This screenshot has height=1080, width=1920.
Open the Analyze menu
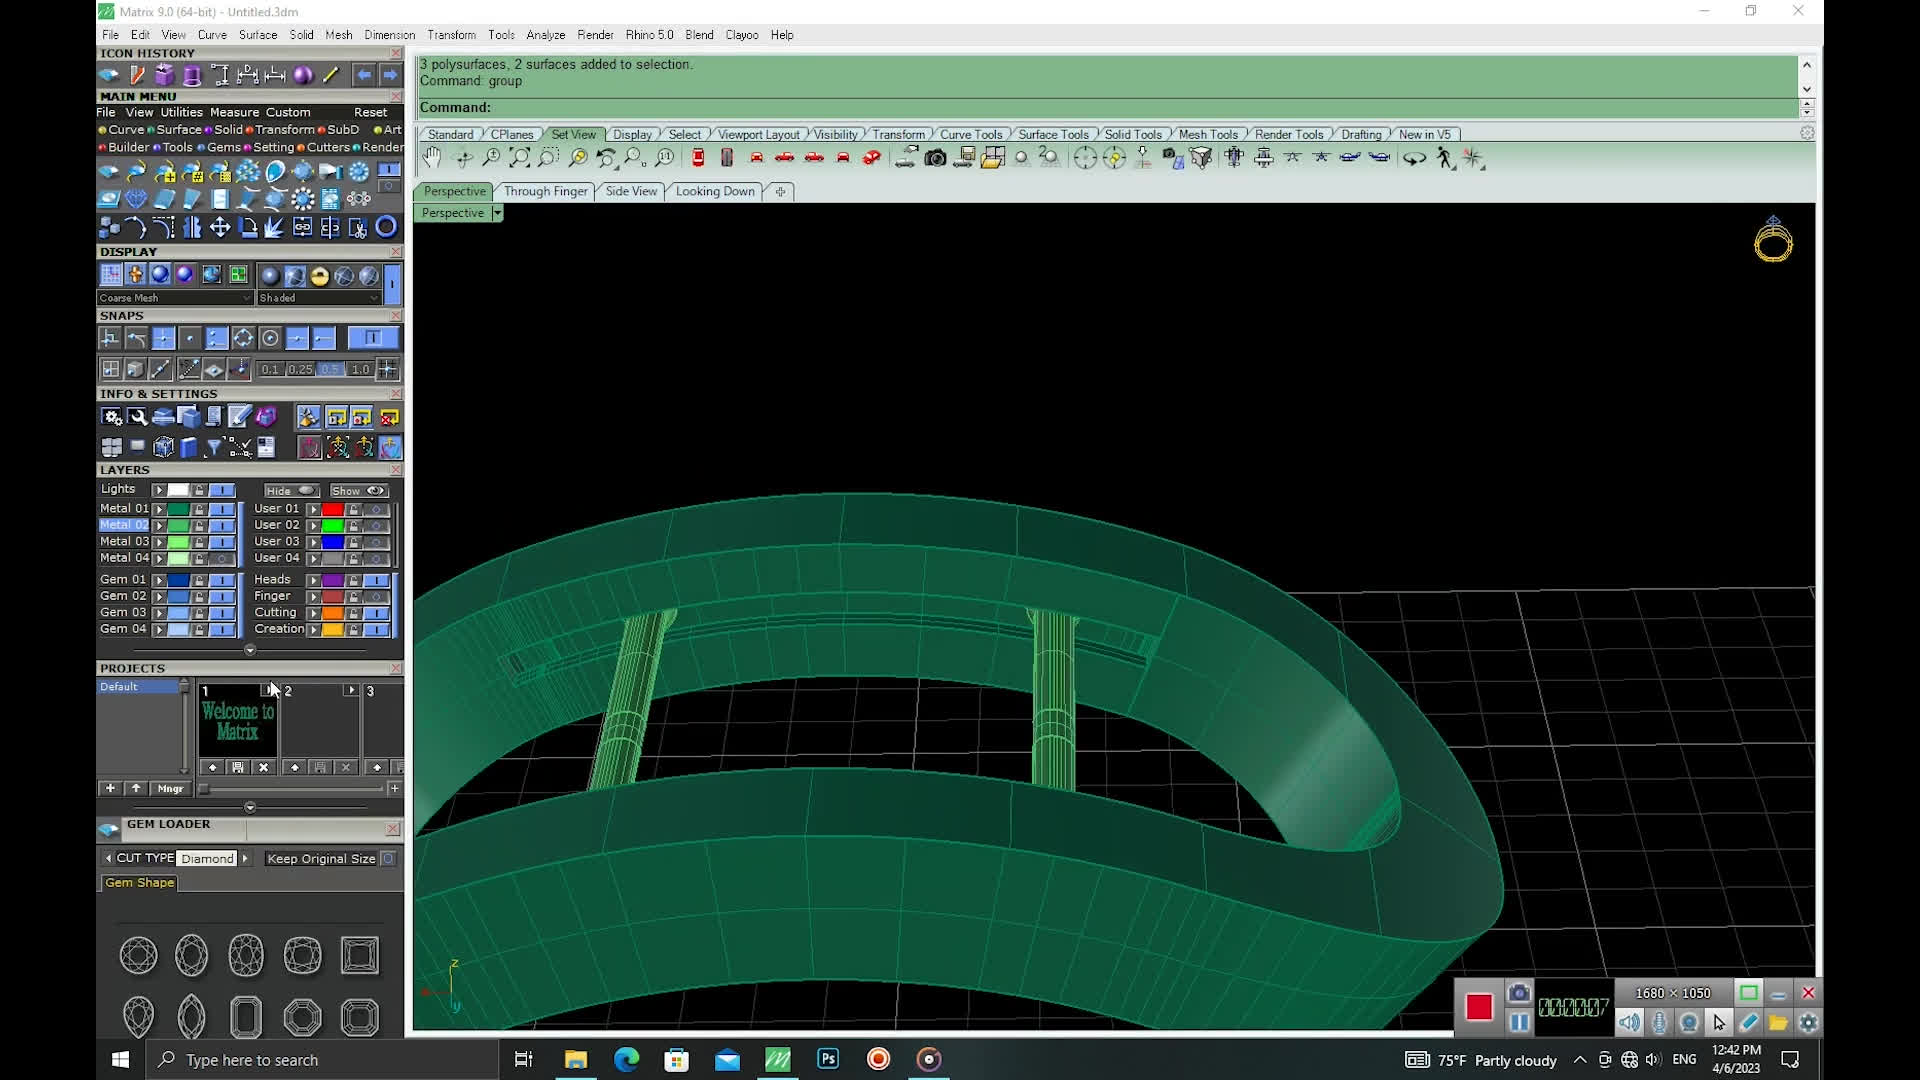tap(545, 35)
